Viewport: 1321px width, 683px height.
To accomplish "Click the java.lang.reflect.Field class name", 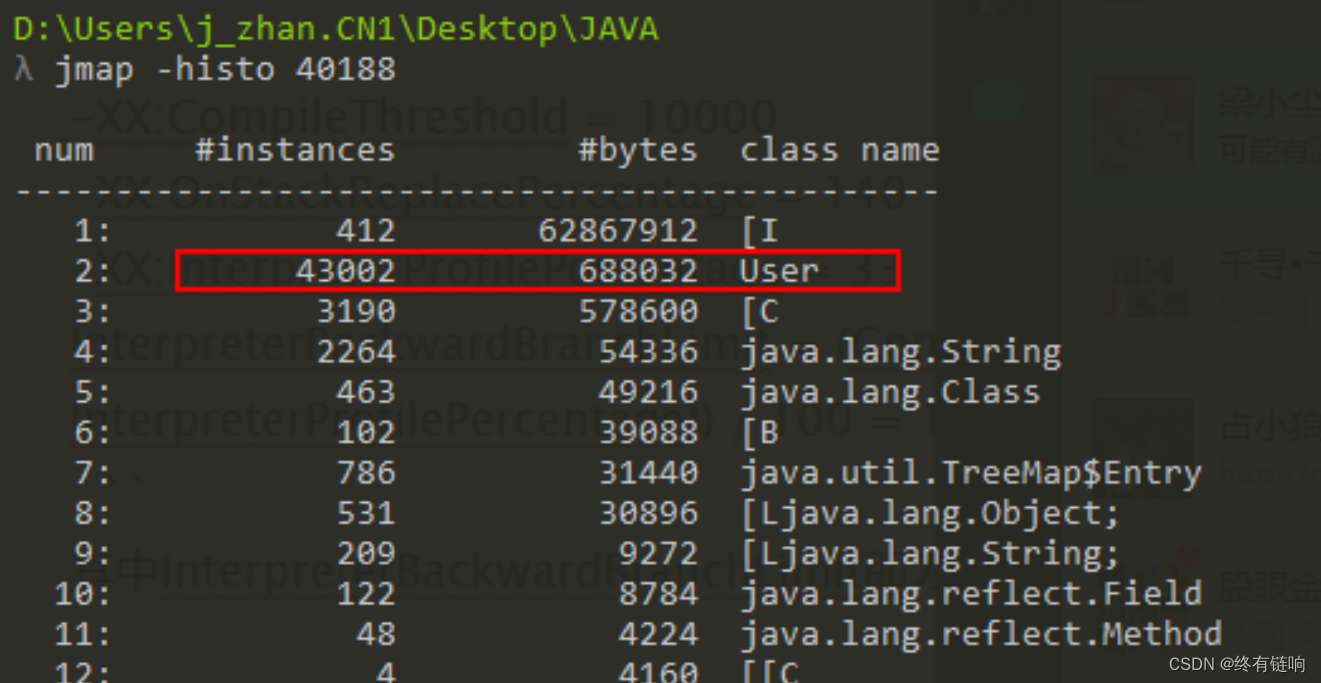I will point(971,594).
